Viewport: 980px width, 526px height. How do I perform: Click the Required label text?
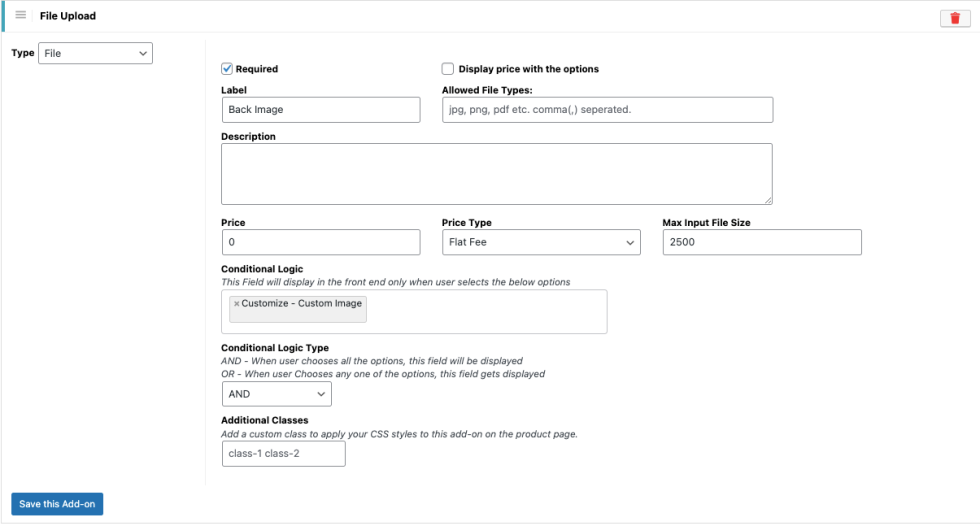click(x=257, y=69)
